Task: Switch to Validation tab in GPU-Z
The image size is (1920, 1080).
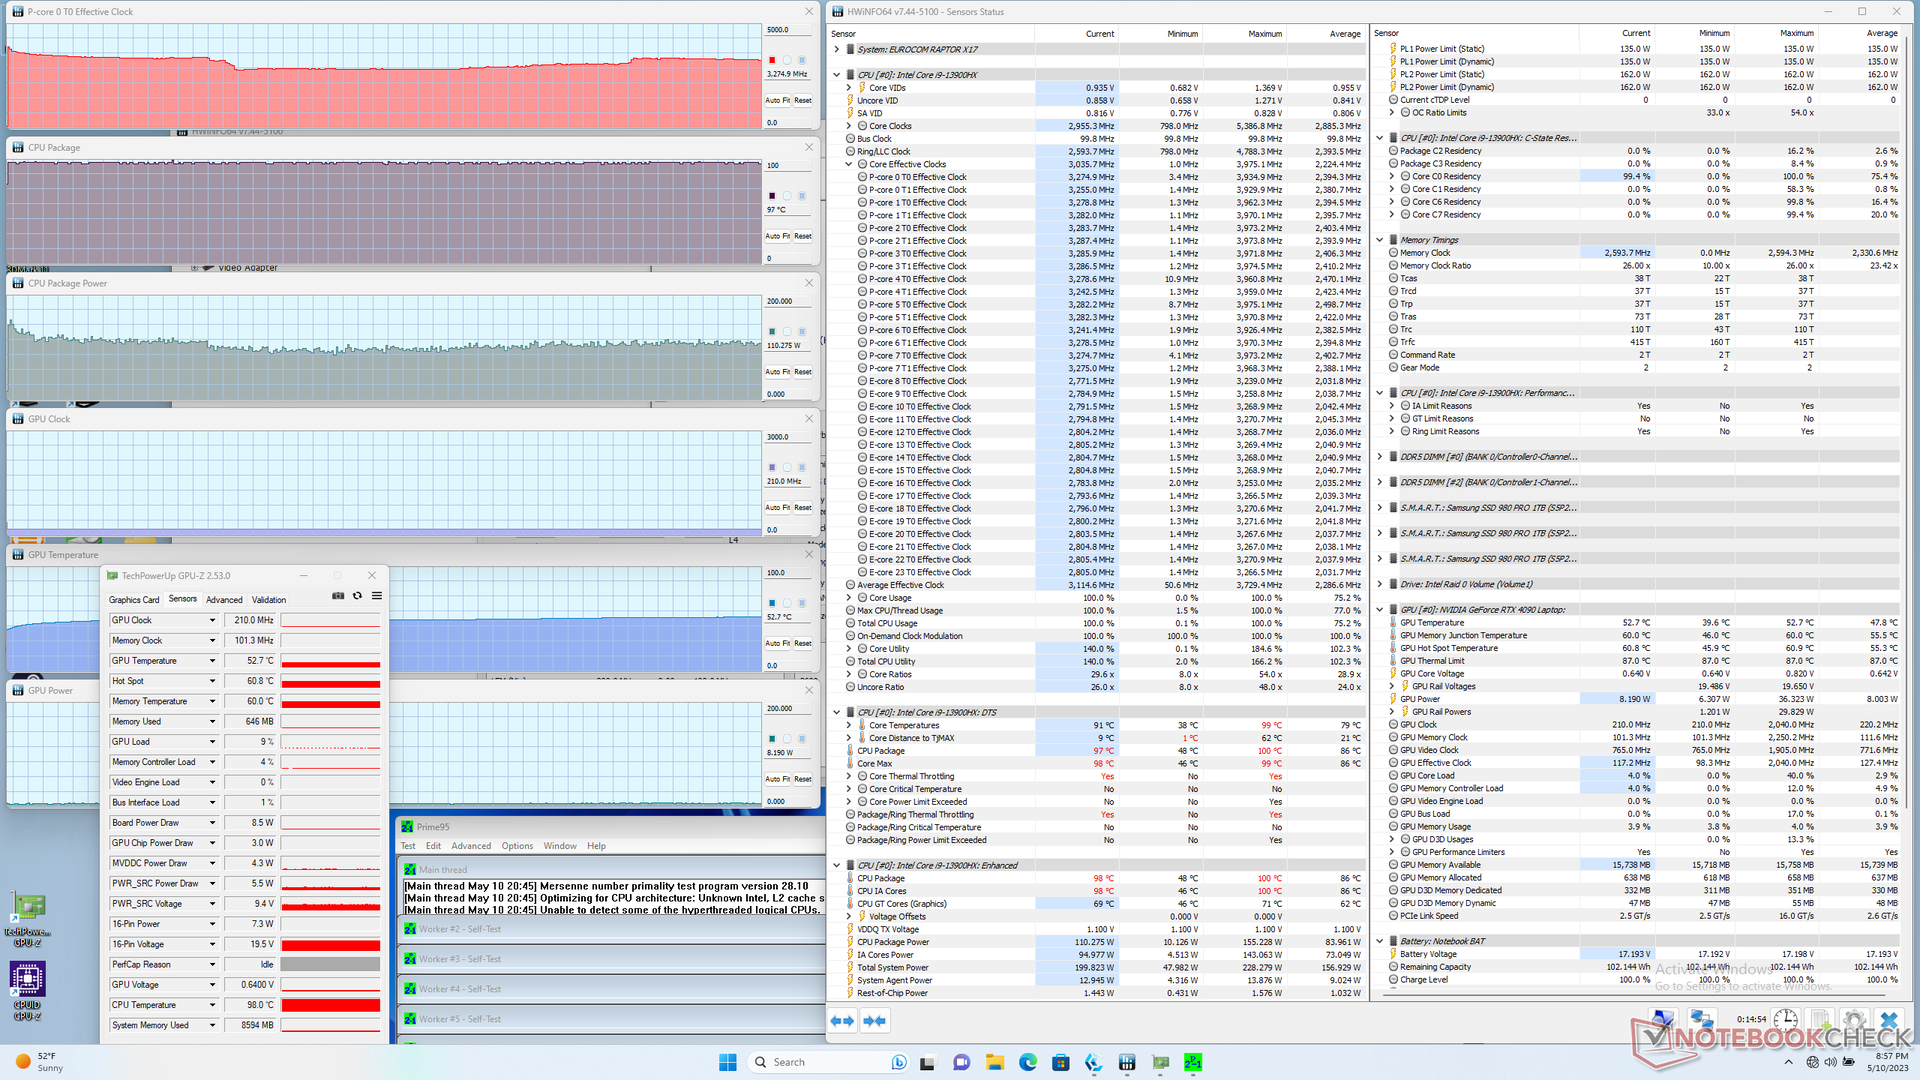Action: coord(268,600)
